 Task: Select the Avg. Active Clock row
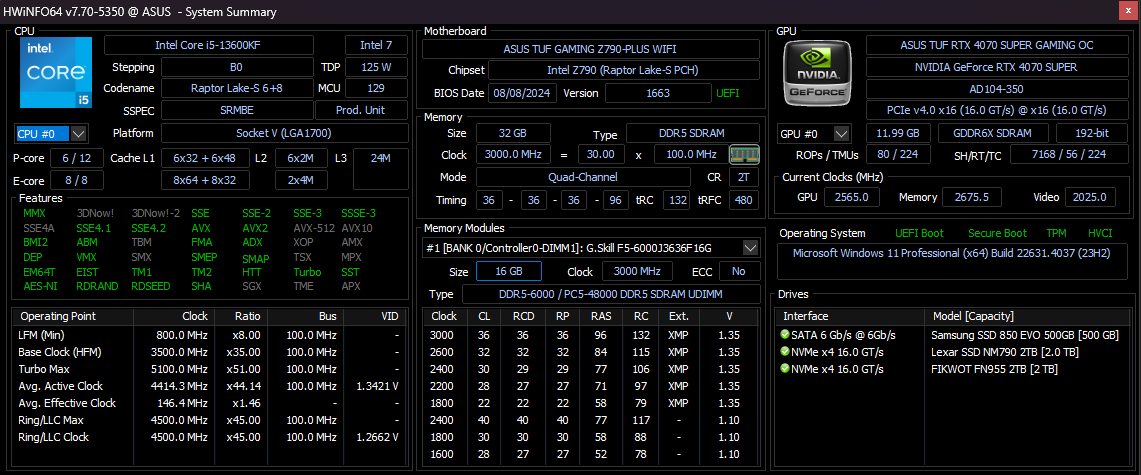pyautogui.click(x=211, y=386)
